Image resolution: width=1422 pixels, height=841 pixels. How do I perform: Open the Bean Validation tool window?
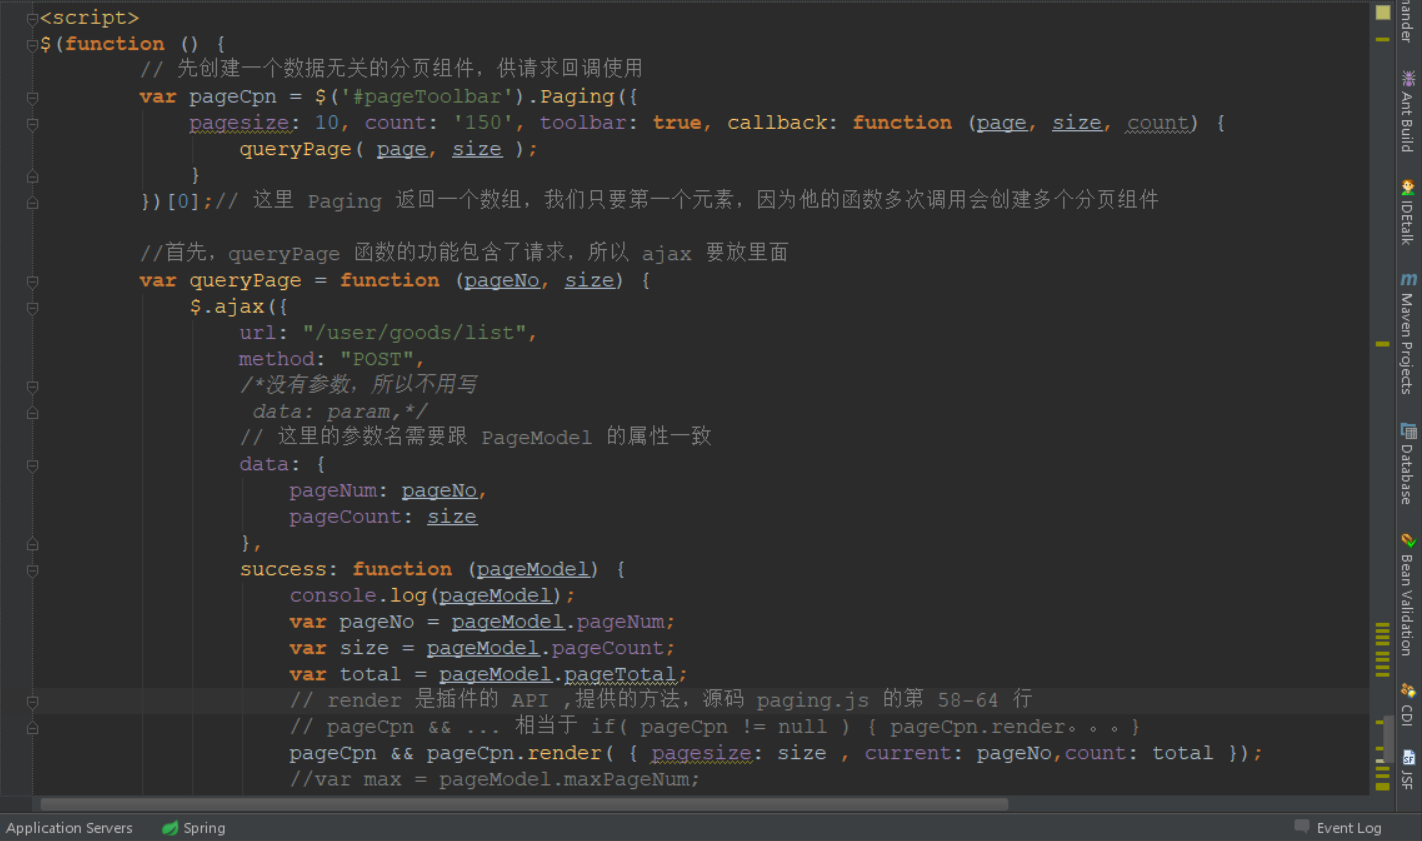point(1408,594)
